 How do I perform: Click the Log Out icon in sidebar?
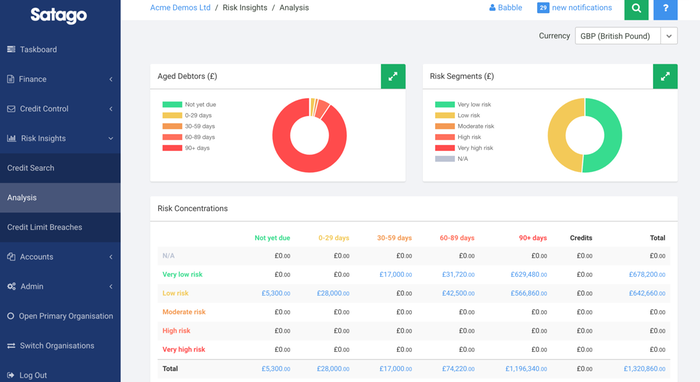pos(11,375)
